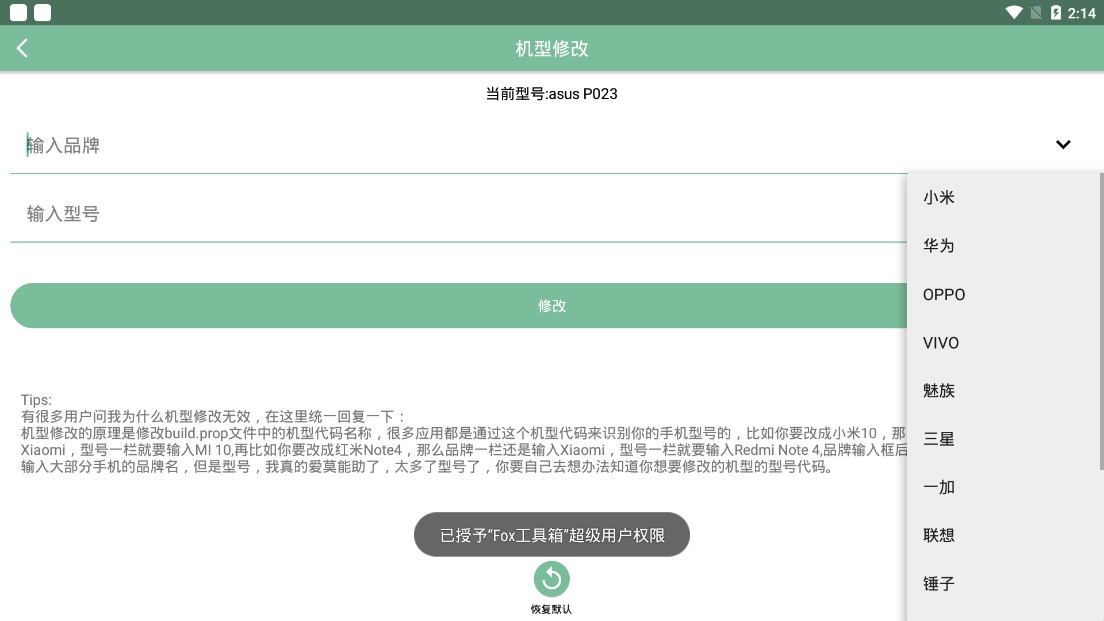This screenshot has height=621, width=1104.
Task: Select 一加 in the brand list
Action: 1005,487
